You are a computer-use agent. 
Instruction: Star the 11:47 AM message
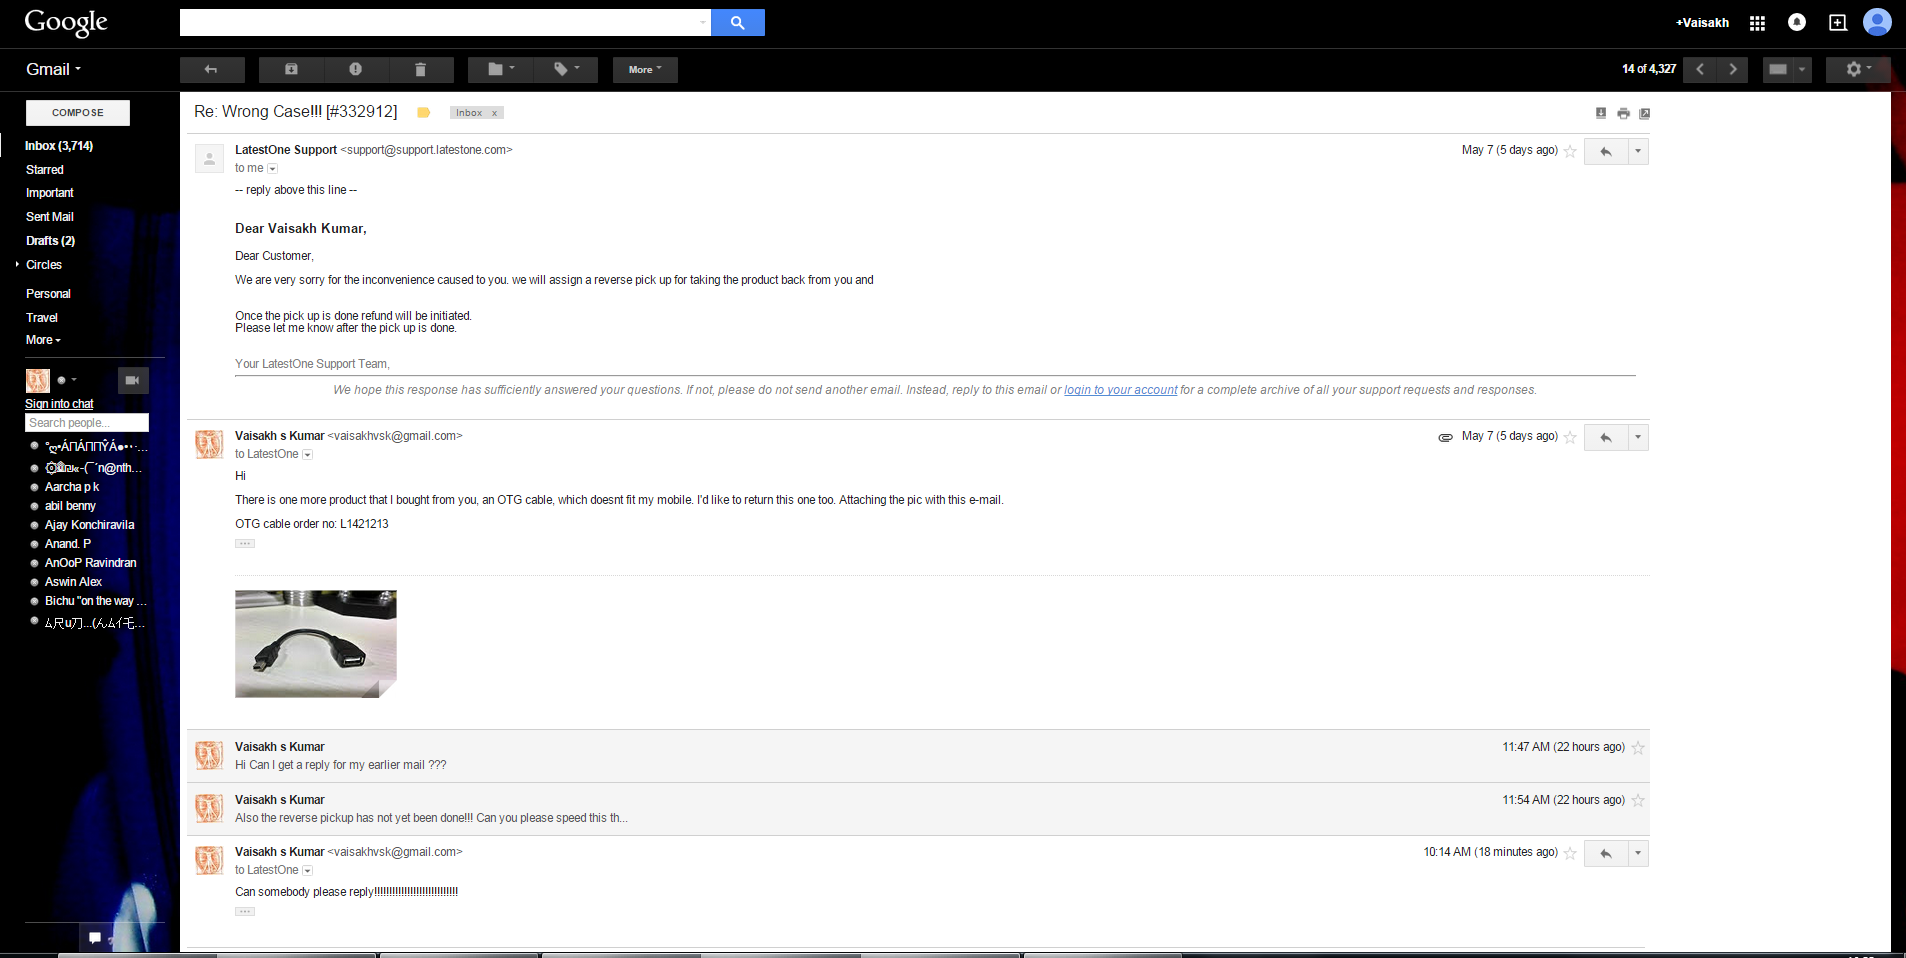(x=1638, y=748)
